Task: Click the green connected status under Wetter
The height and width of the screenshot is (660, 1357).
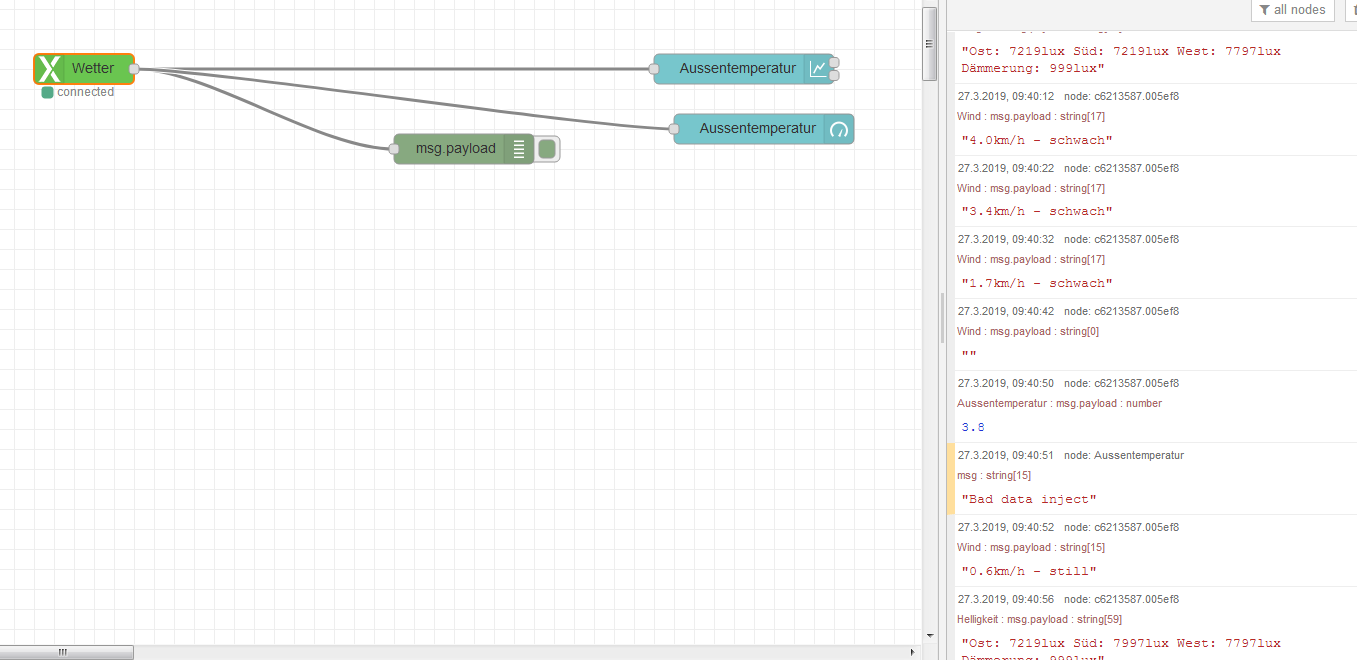Action: point(78,92)
